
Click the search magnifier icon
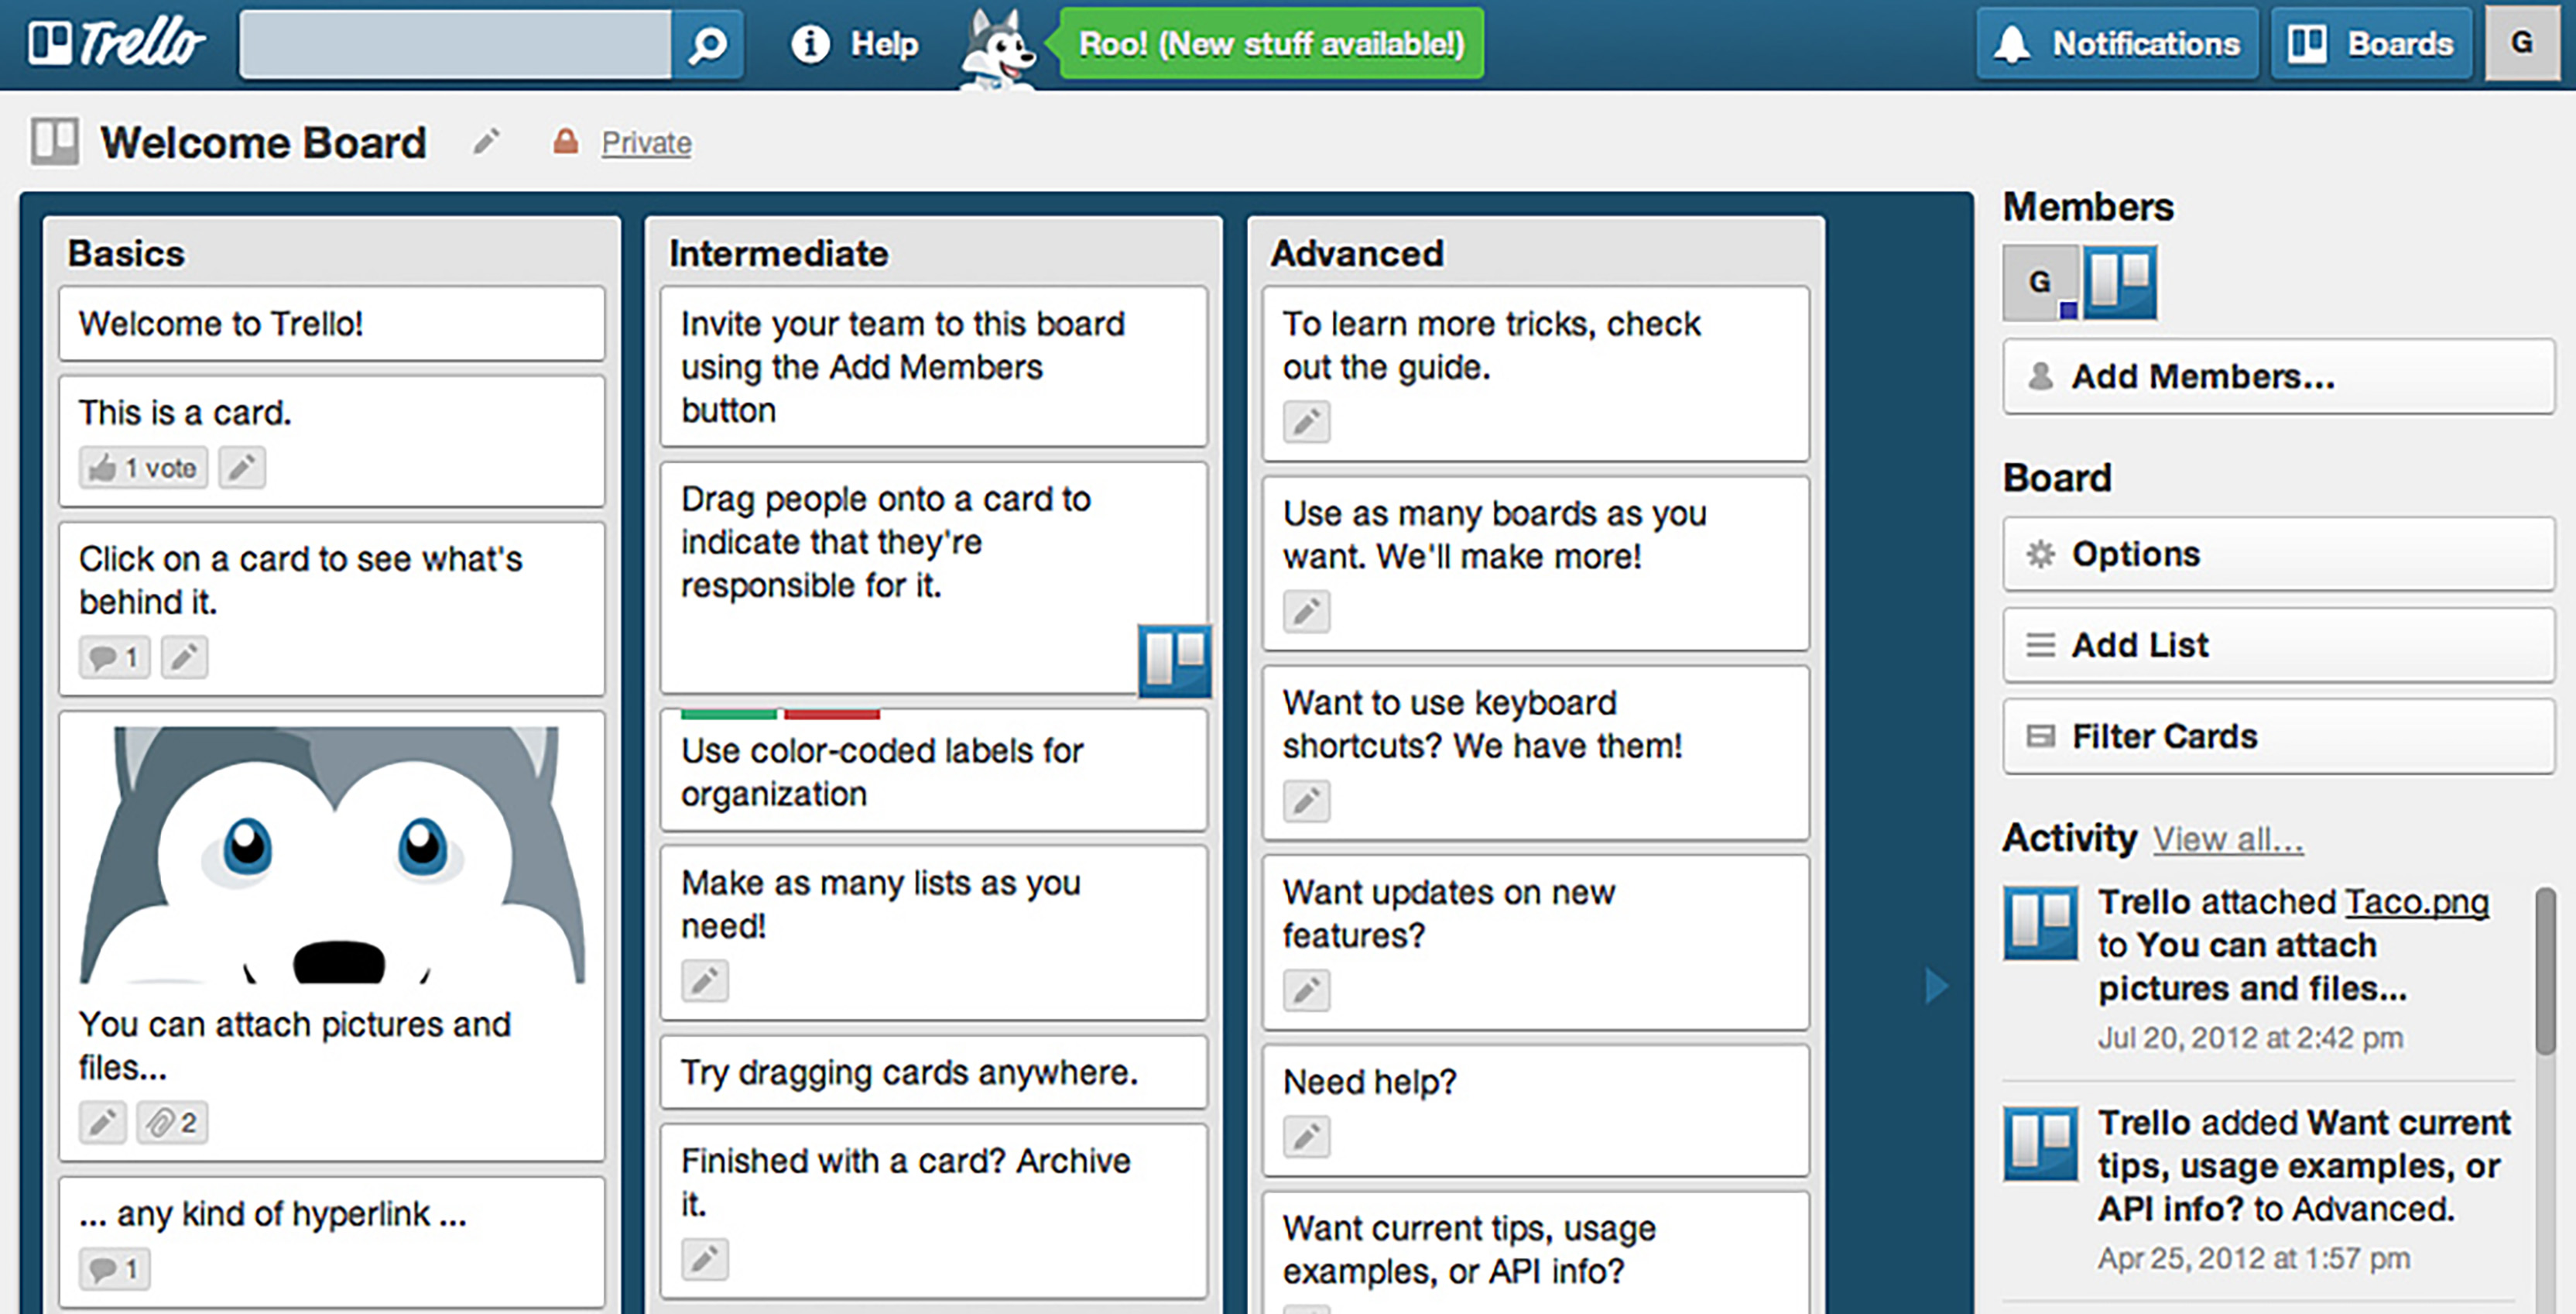pyautogui.click(x=706, y=43)
